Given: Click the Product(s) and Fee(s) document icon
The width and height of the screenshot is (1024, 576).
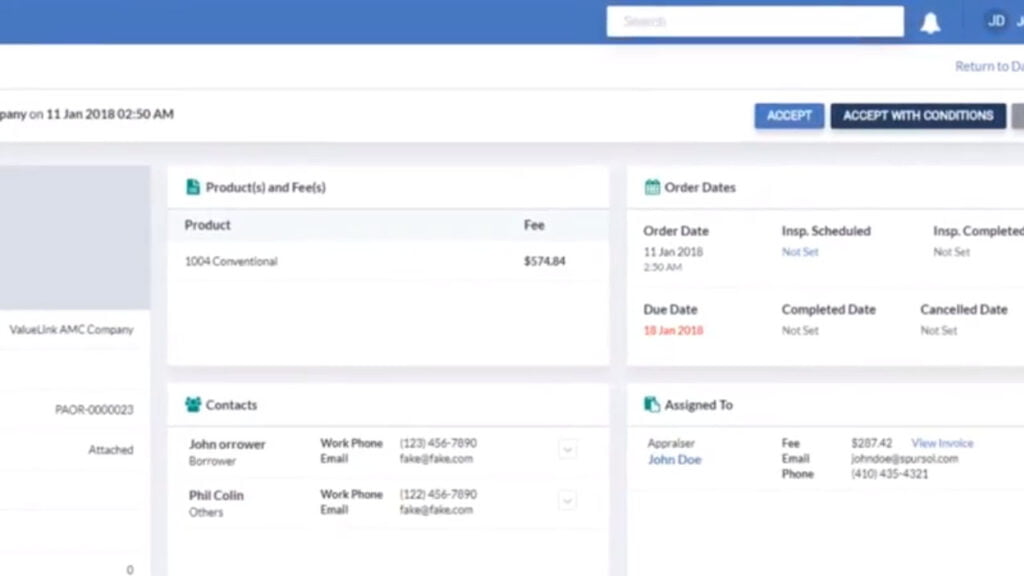Looking at the screenshot, I should tap(193, 187).
